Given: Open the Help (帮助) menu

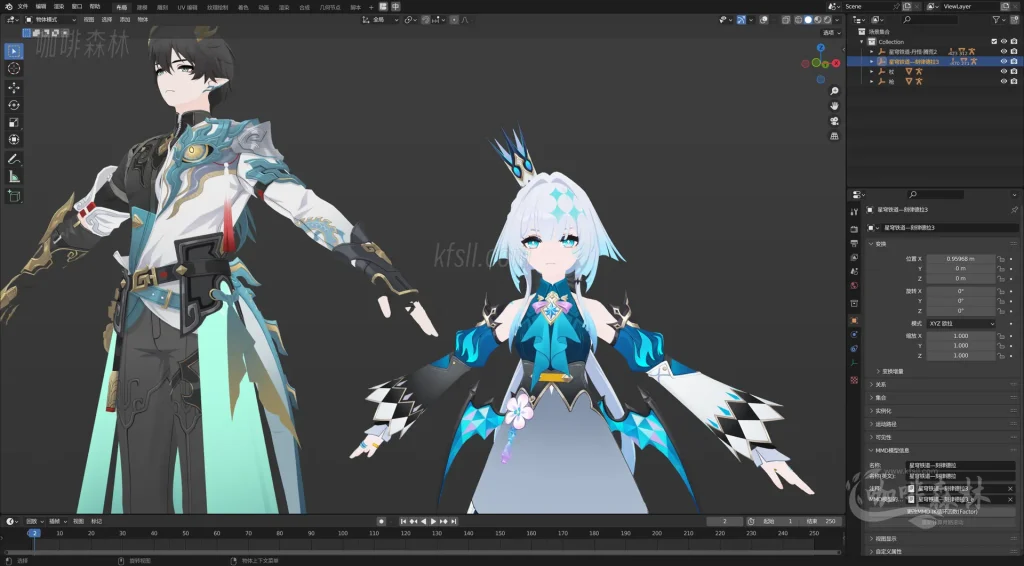Looking at the screenshot, I should click(95, 7).
